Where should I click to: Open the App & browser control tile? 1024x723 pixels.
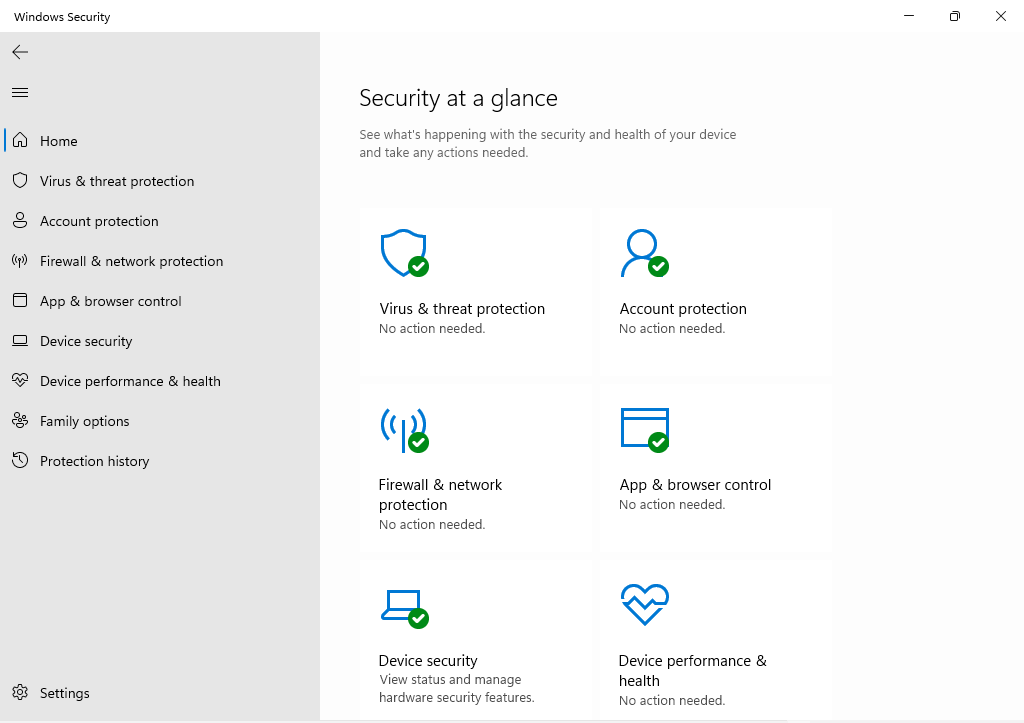[715, 467]
